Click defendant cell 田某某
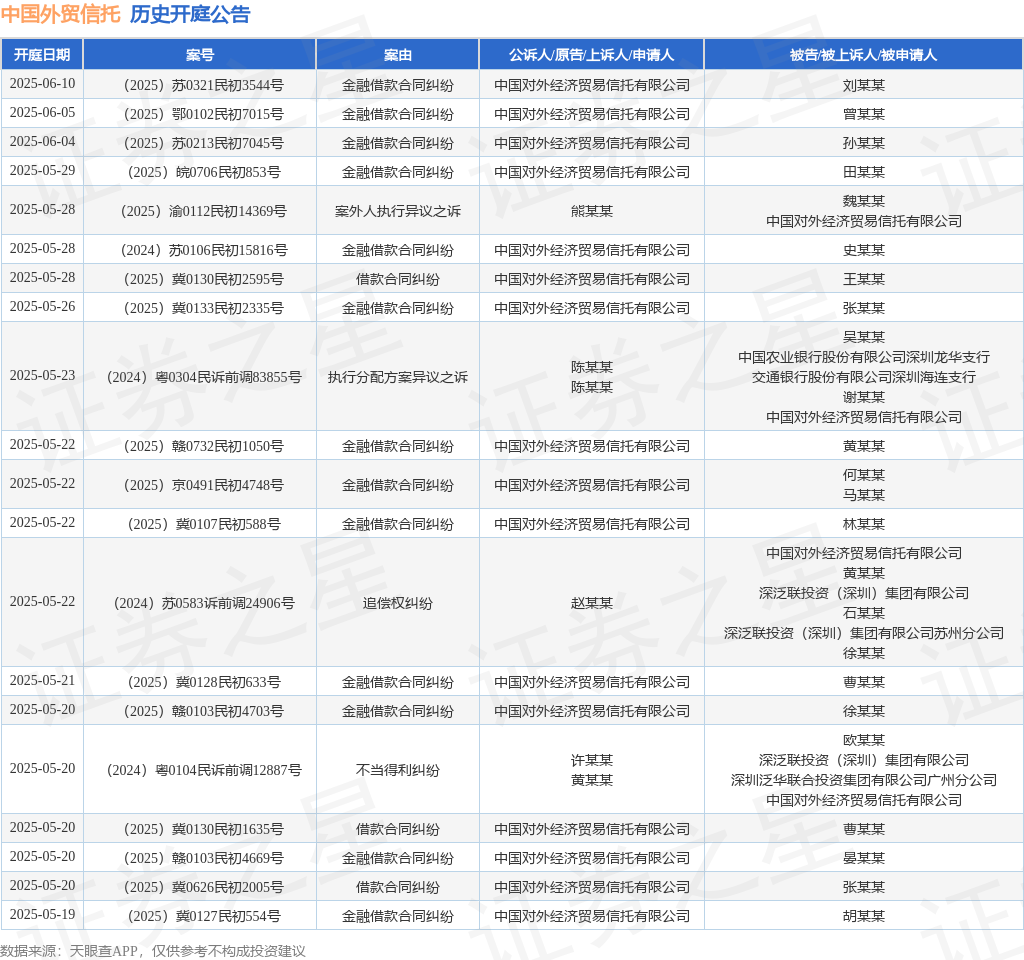1024x960 pixels. point(863,172)
